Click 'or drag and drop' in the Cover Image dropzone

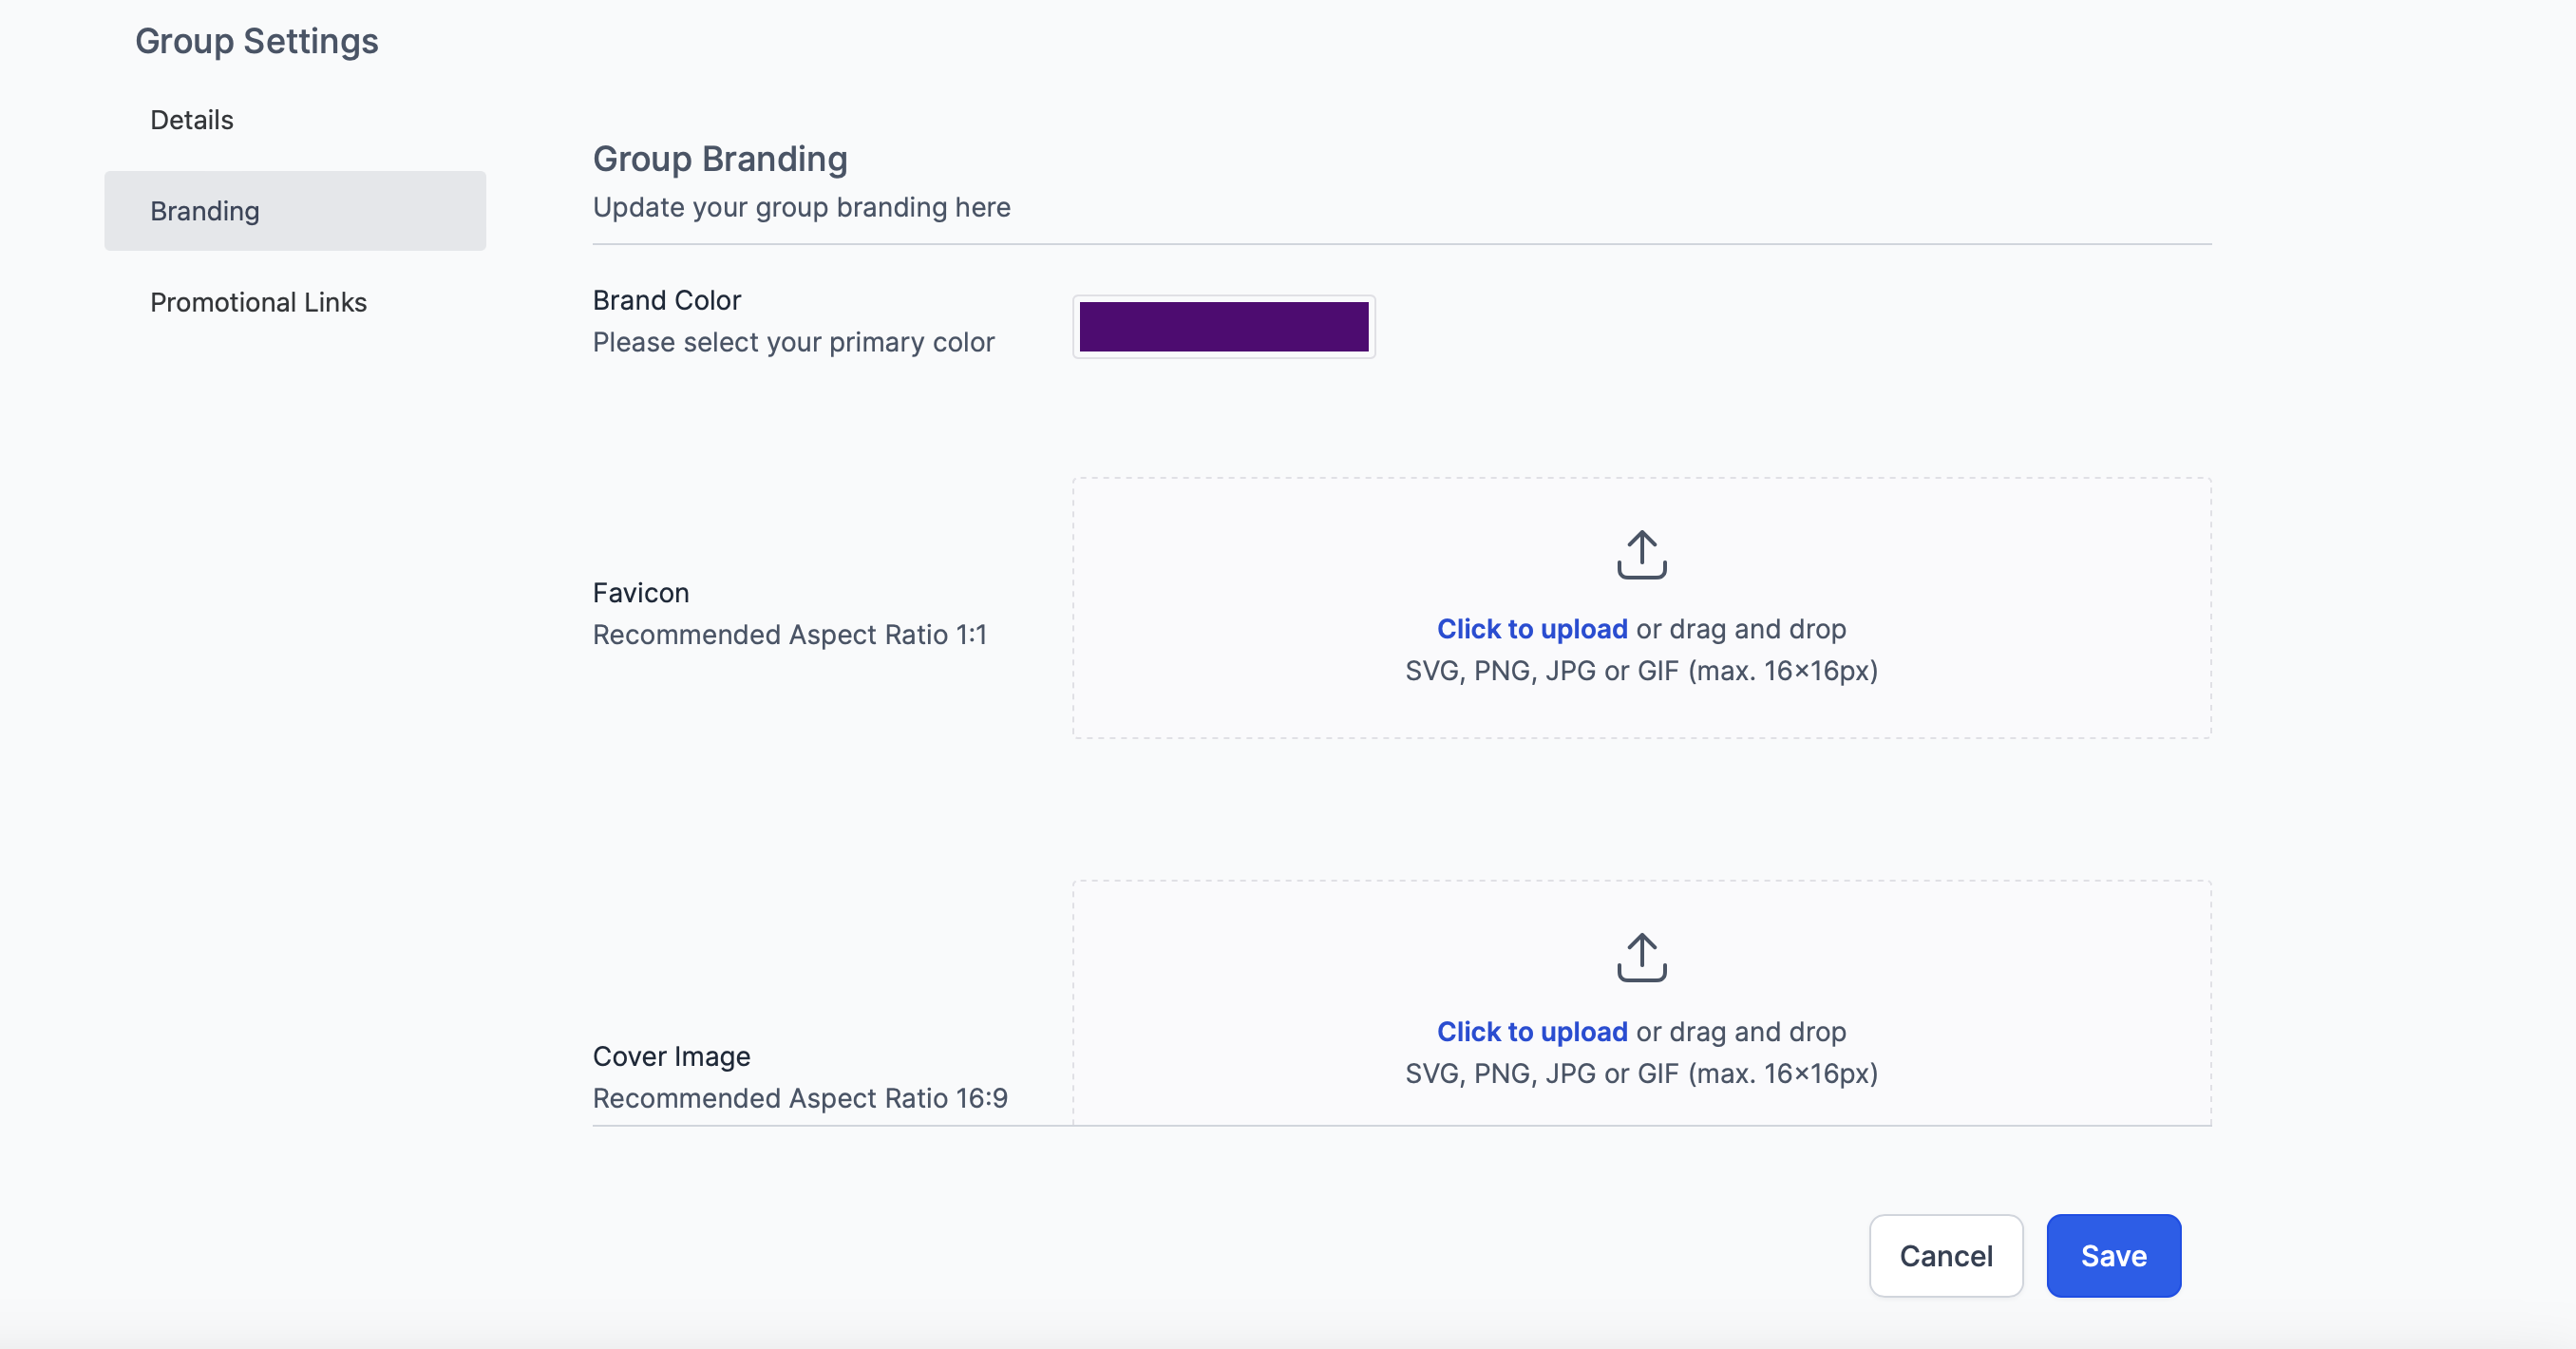point(1741,1032)
